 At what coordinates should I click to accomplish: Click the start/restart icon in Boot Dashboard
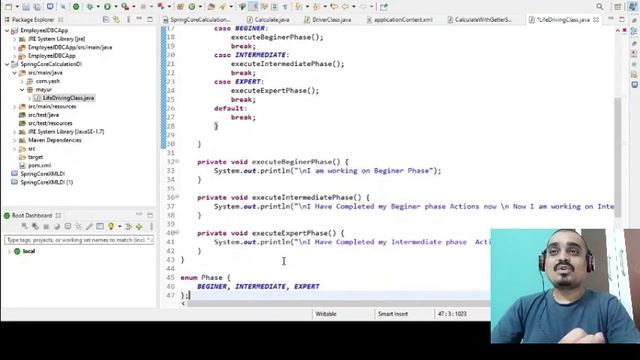tap(25, 227)
